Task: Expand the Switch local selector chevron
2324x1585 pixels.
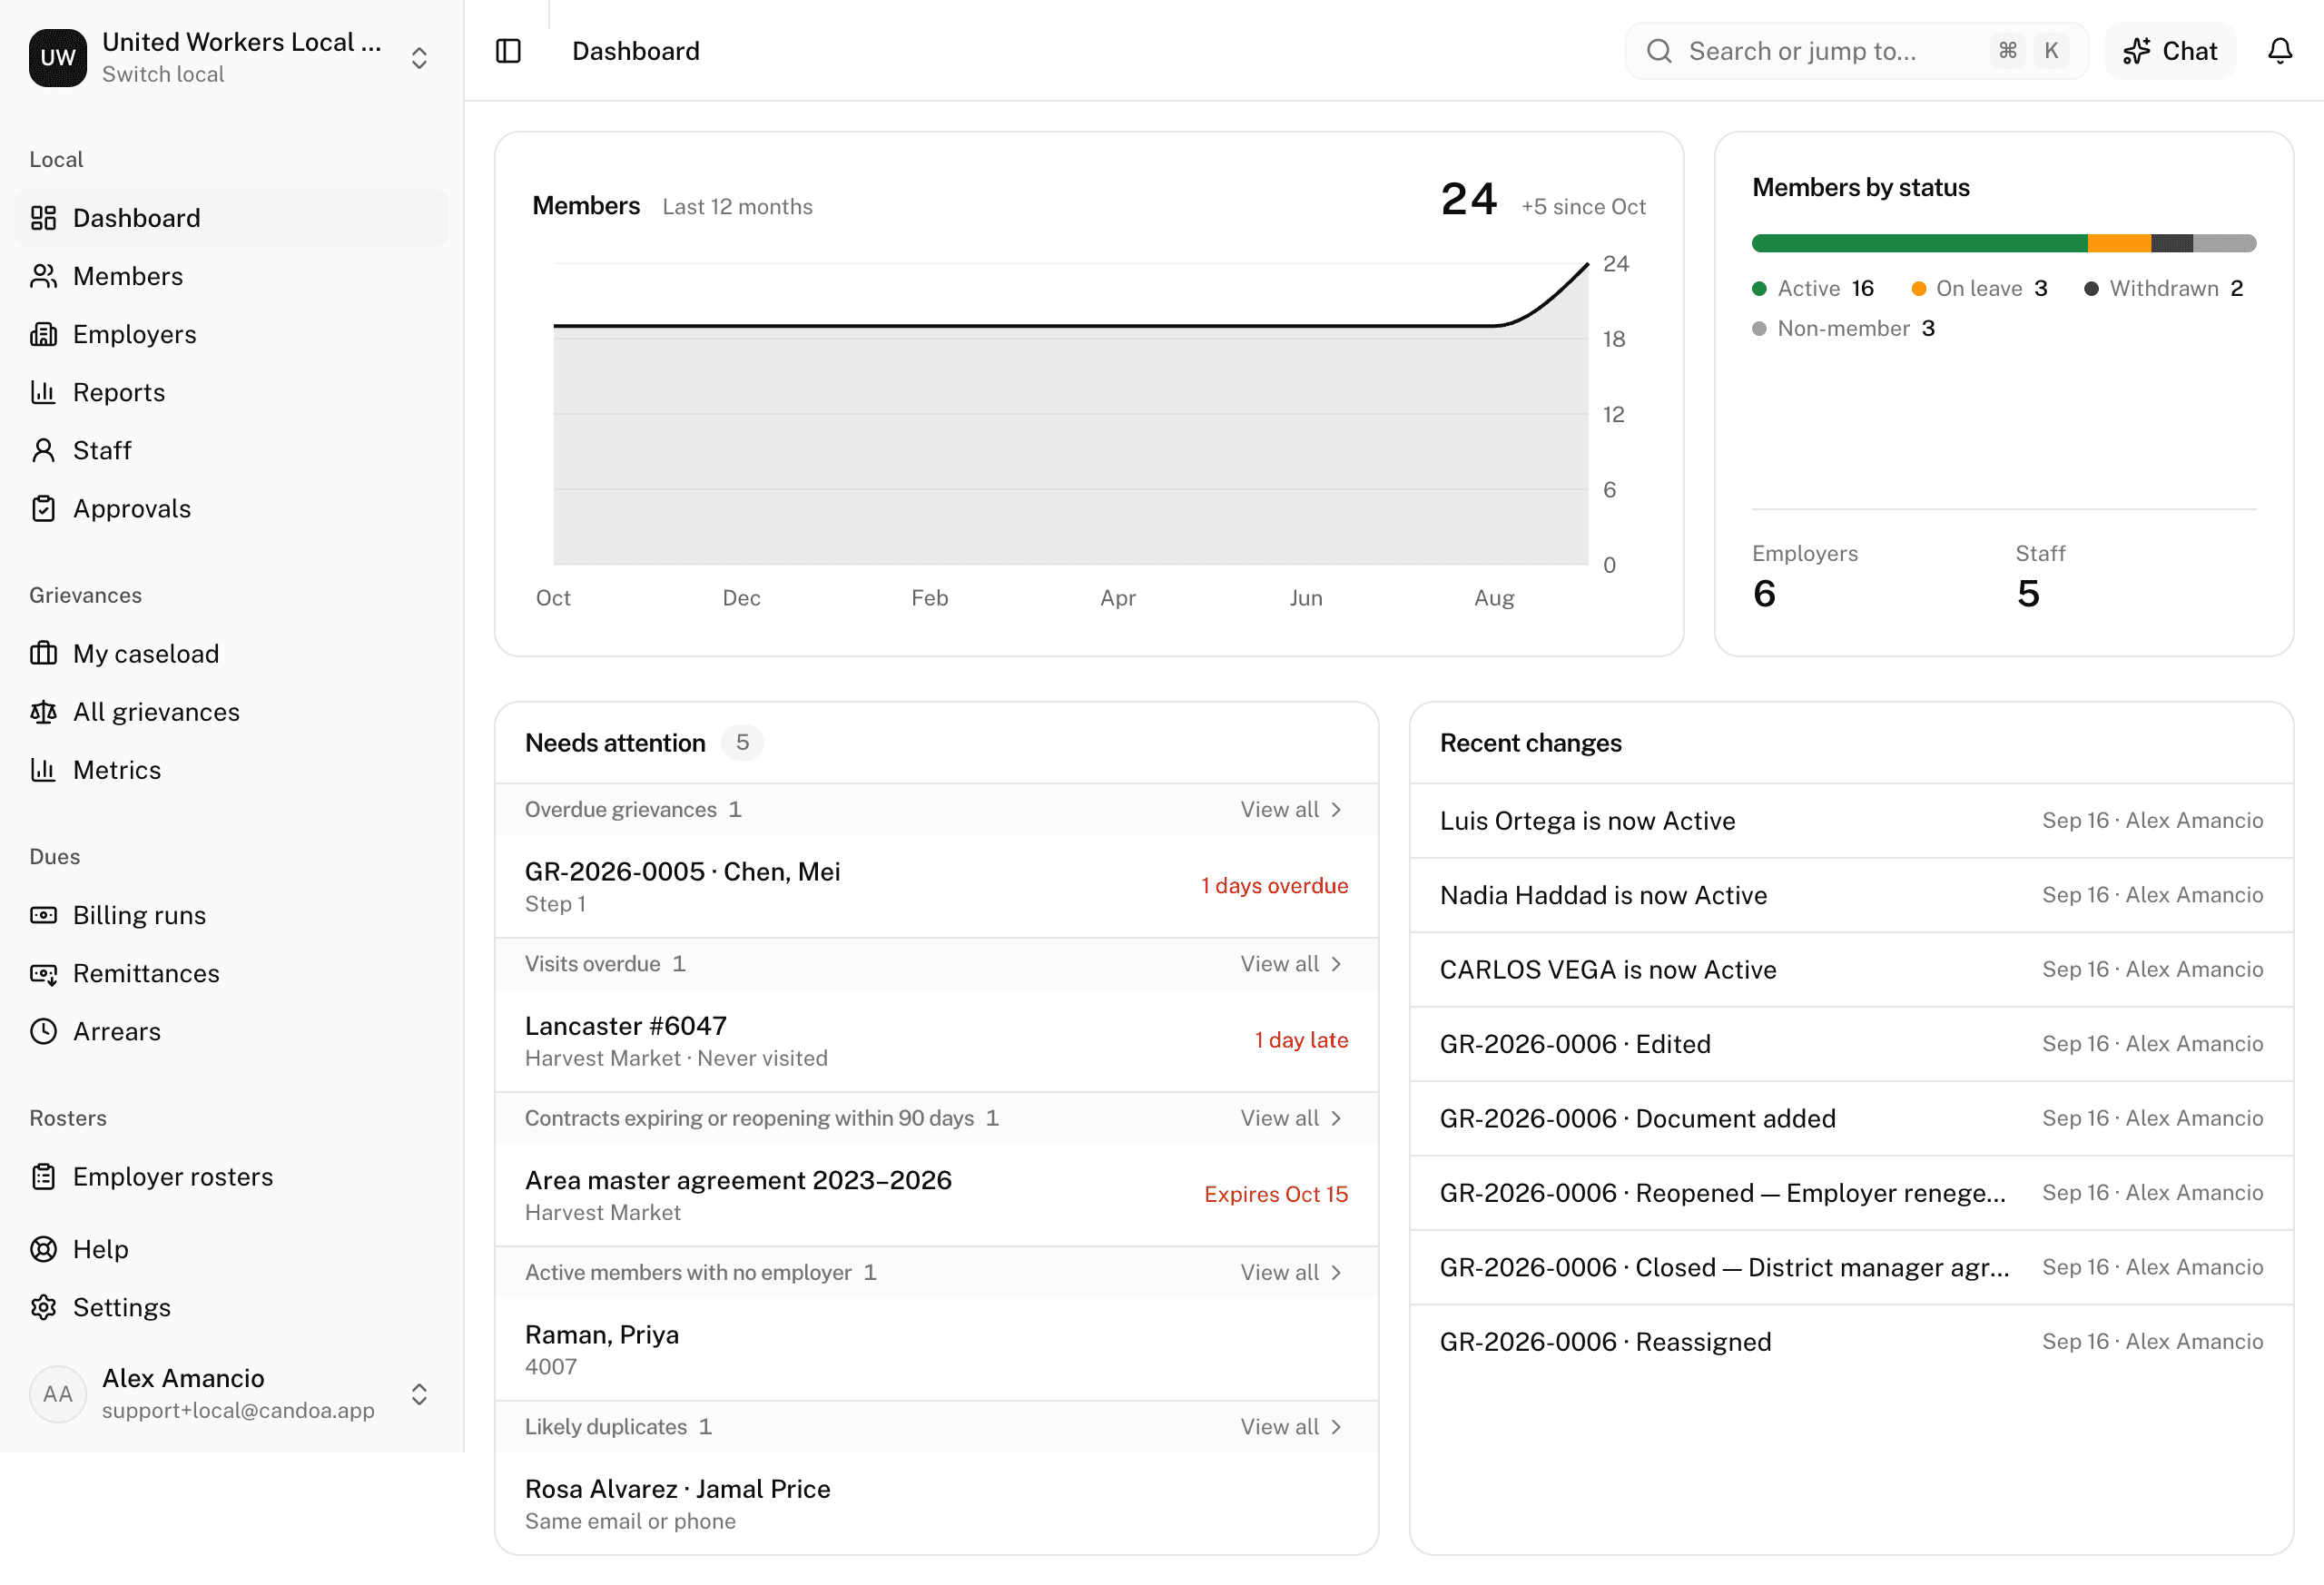Action: click(419, 57)
